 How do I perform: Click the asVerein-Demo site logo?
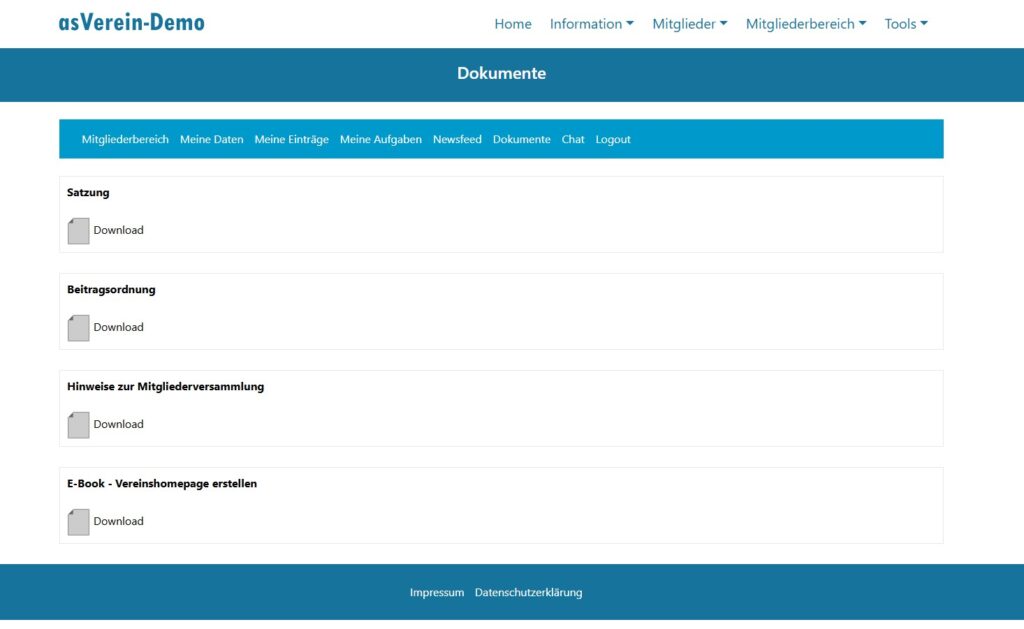pyautogui.click(x=131, y=22)
